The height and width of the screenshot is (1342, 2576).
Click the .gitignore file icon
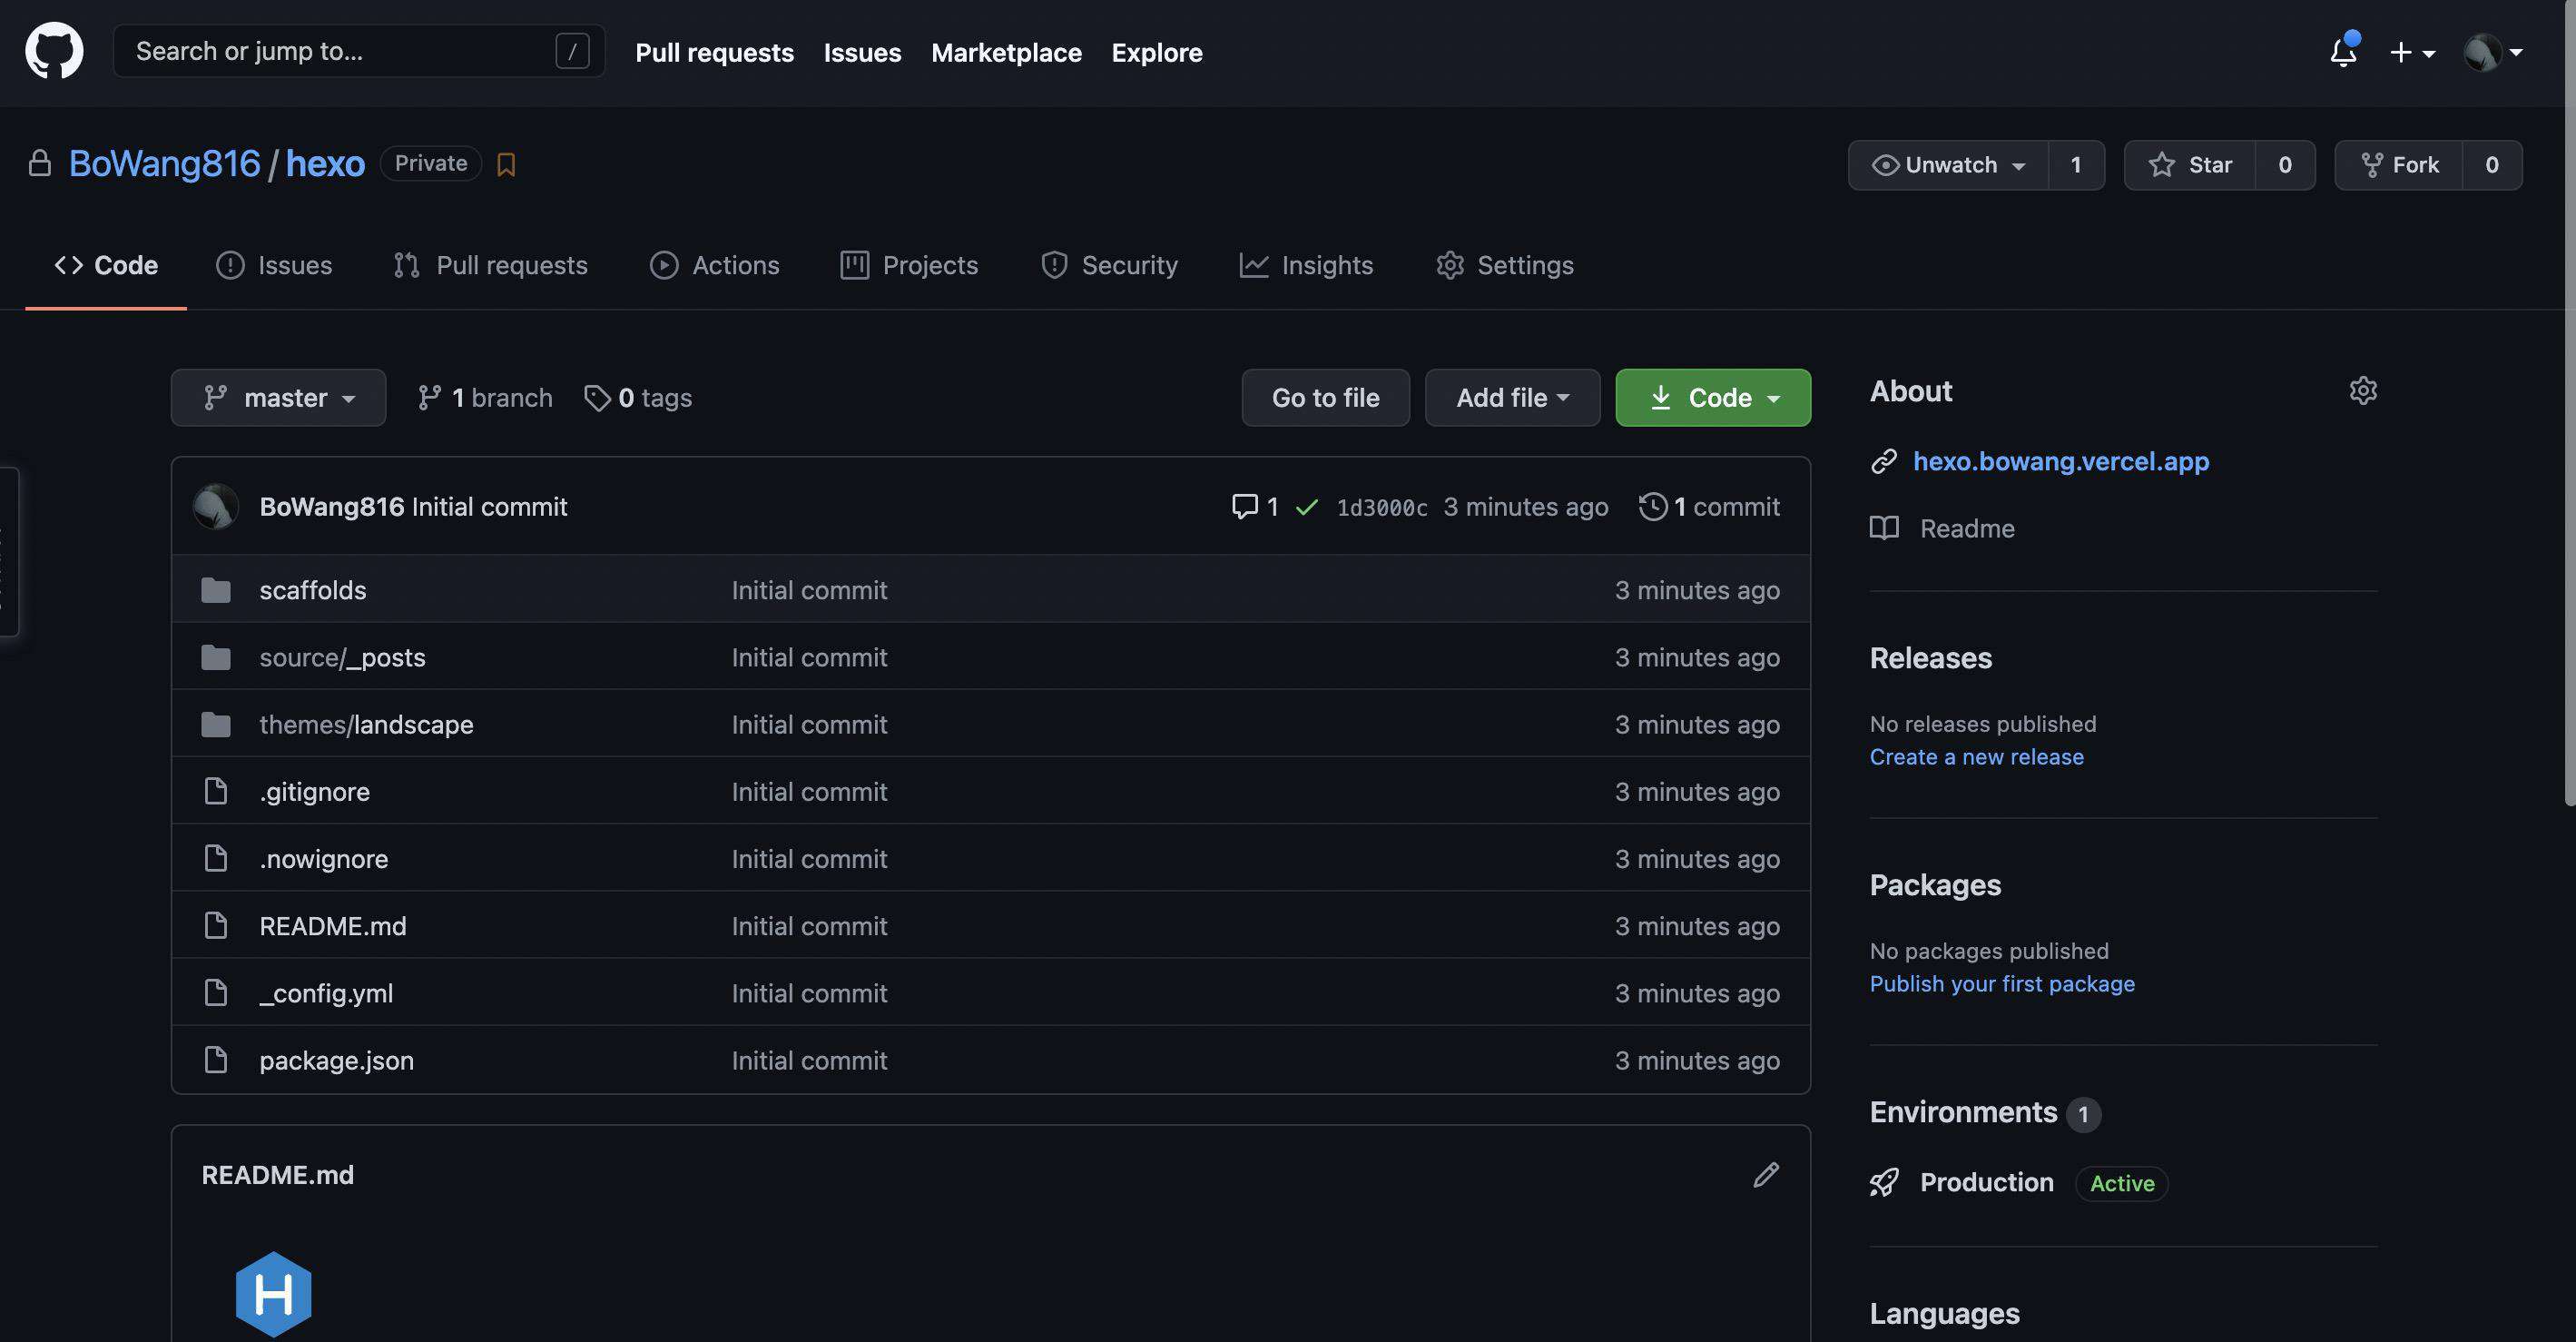click(215, 791)
